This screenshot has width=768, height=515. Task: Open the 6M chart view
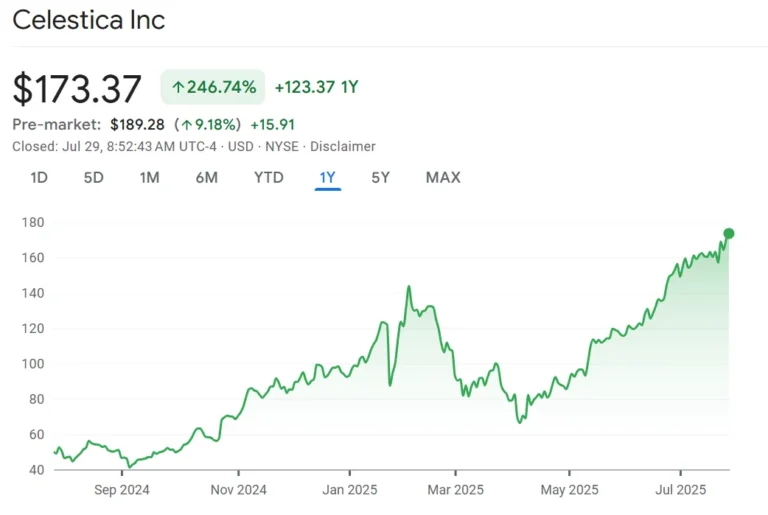pos(207,177)
